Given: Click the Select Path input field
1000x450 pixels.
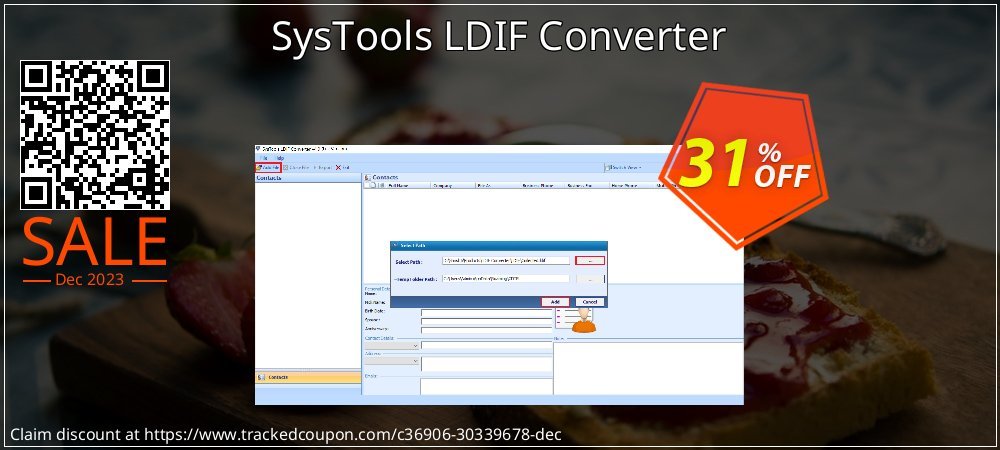Looking at the screenshot, I should coord(505,260).
